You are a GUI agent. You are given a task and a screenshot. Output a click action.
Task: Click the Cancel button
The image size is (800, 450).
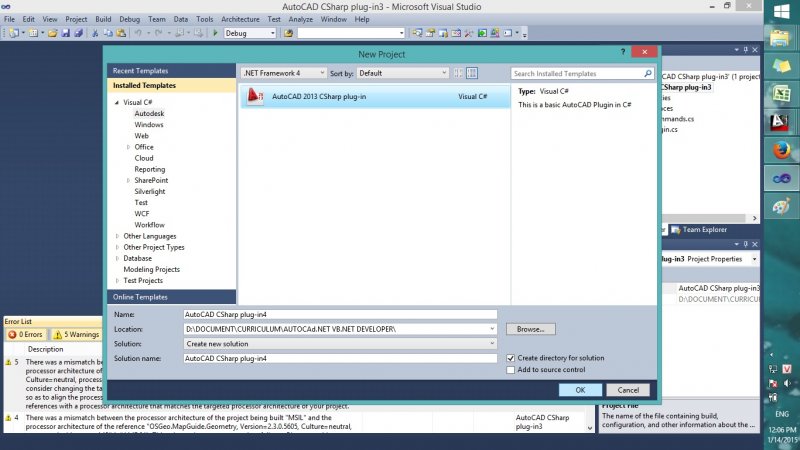click(x=628, y=390)
